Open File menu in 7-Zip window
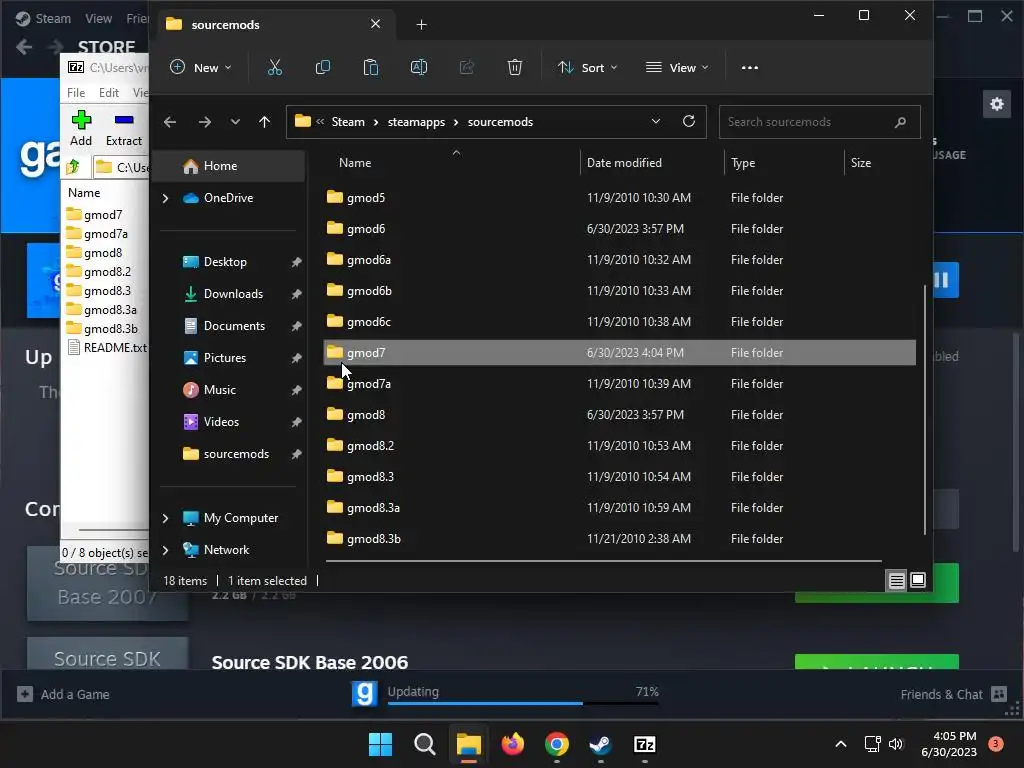 click(x=76, y=93)
